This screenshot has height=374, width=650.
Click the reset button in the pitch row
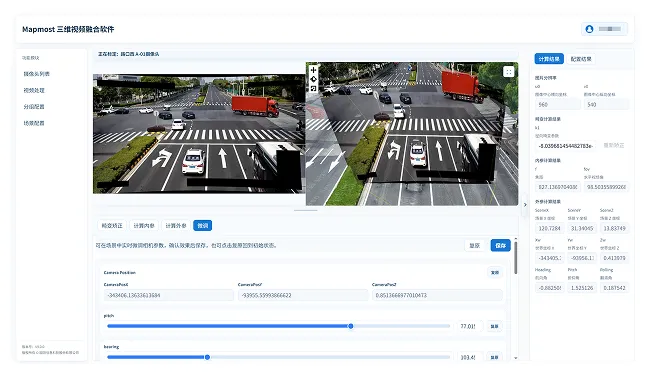coord(494,326)
